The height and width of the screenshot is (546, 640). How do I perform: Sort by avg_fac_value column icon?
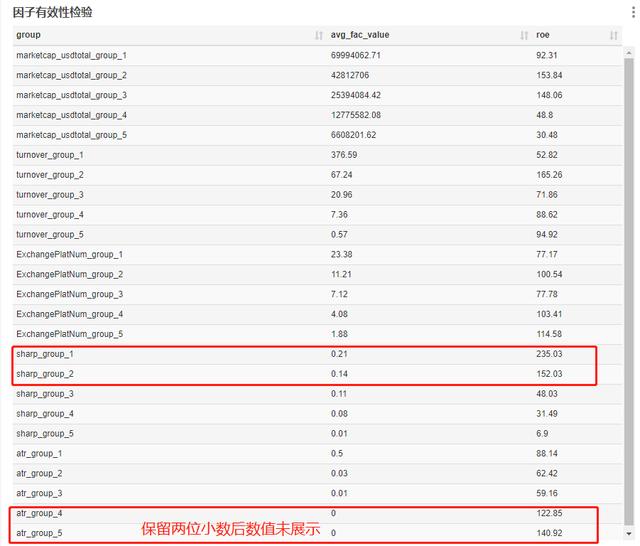pyautogui.click(x=524, y=36)
